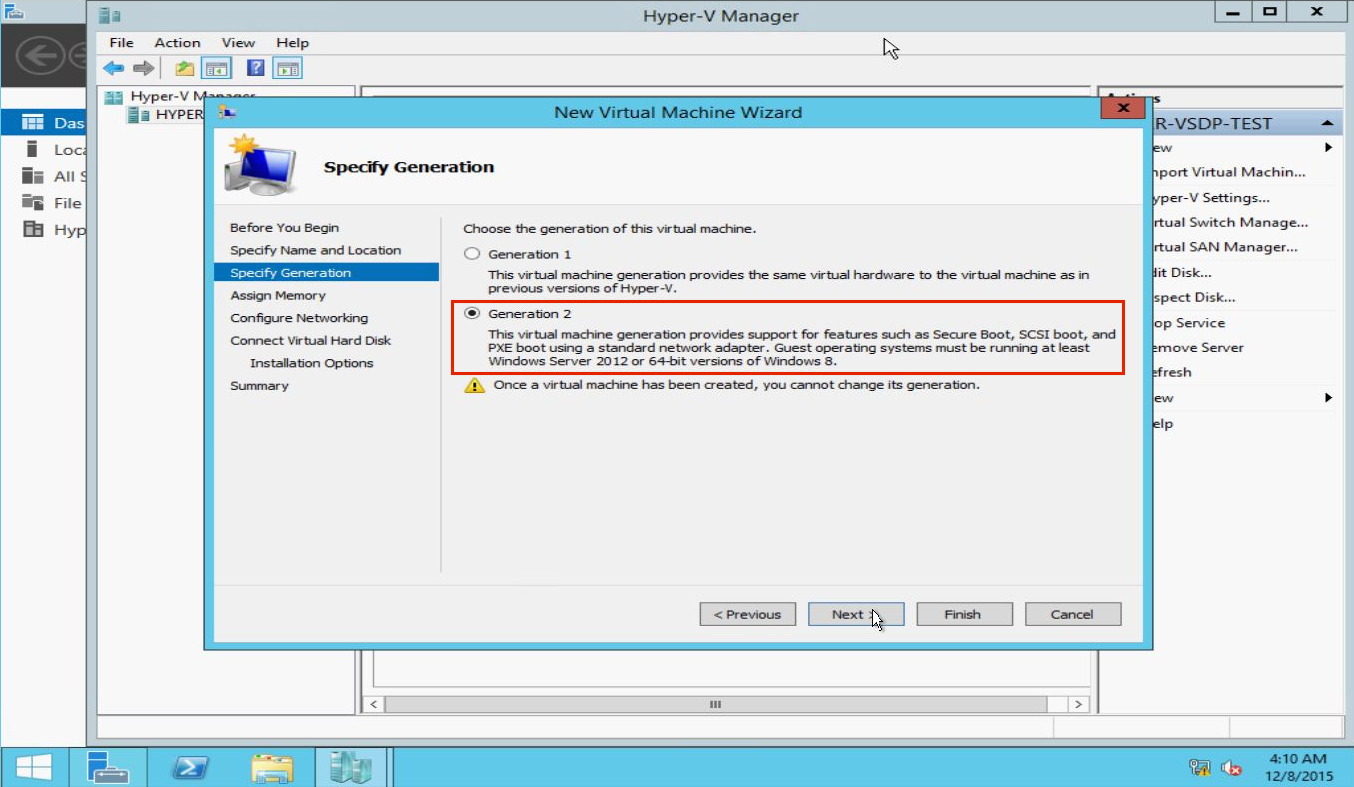
Task: Select the Generation 2 radio button
Action: coord(472,313)
